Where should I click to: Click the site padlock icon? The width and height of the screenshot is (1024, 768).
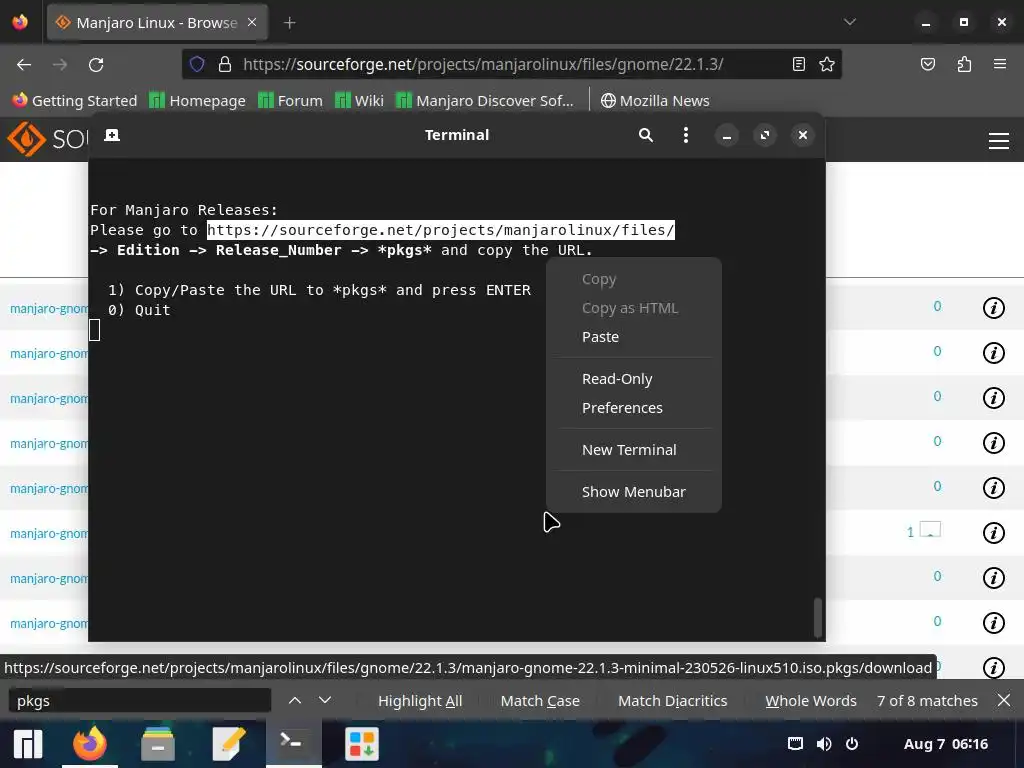225,64
